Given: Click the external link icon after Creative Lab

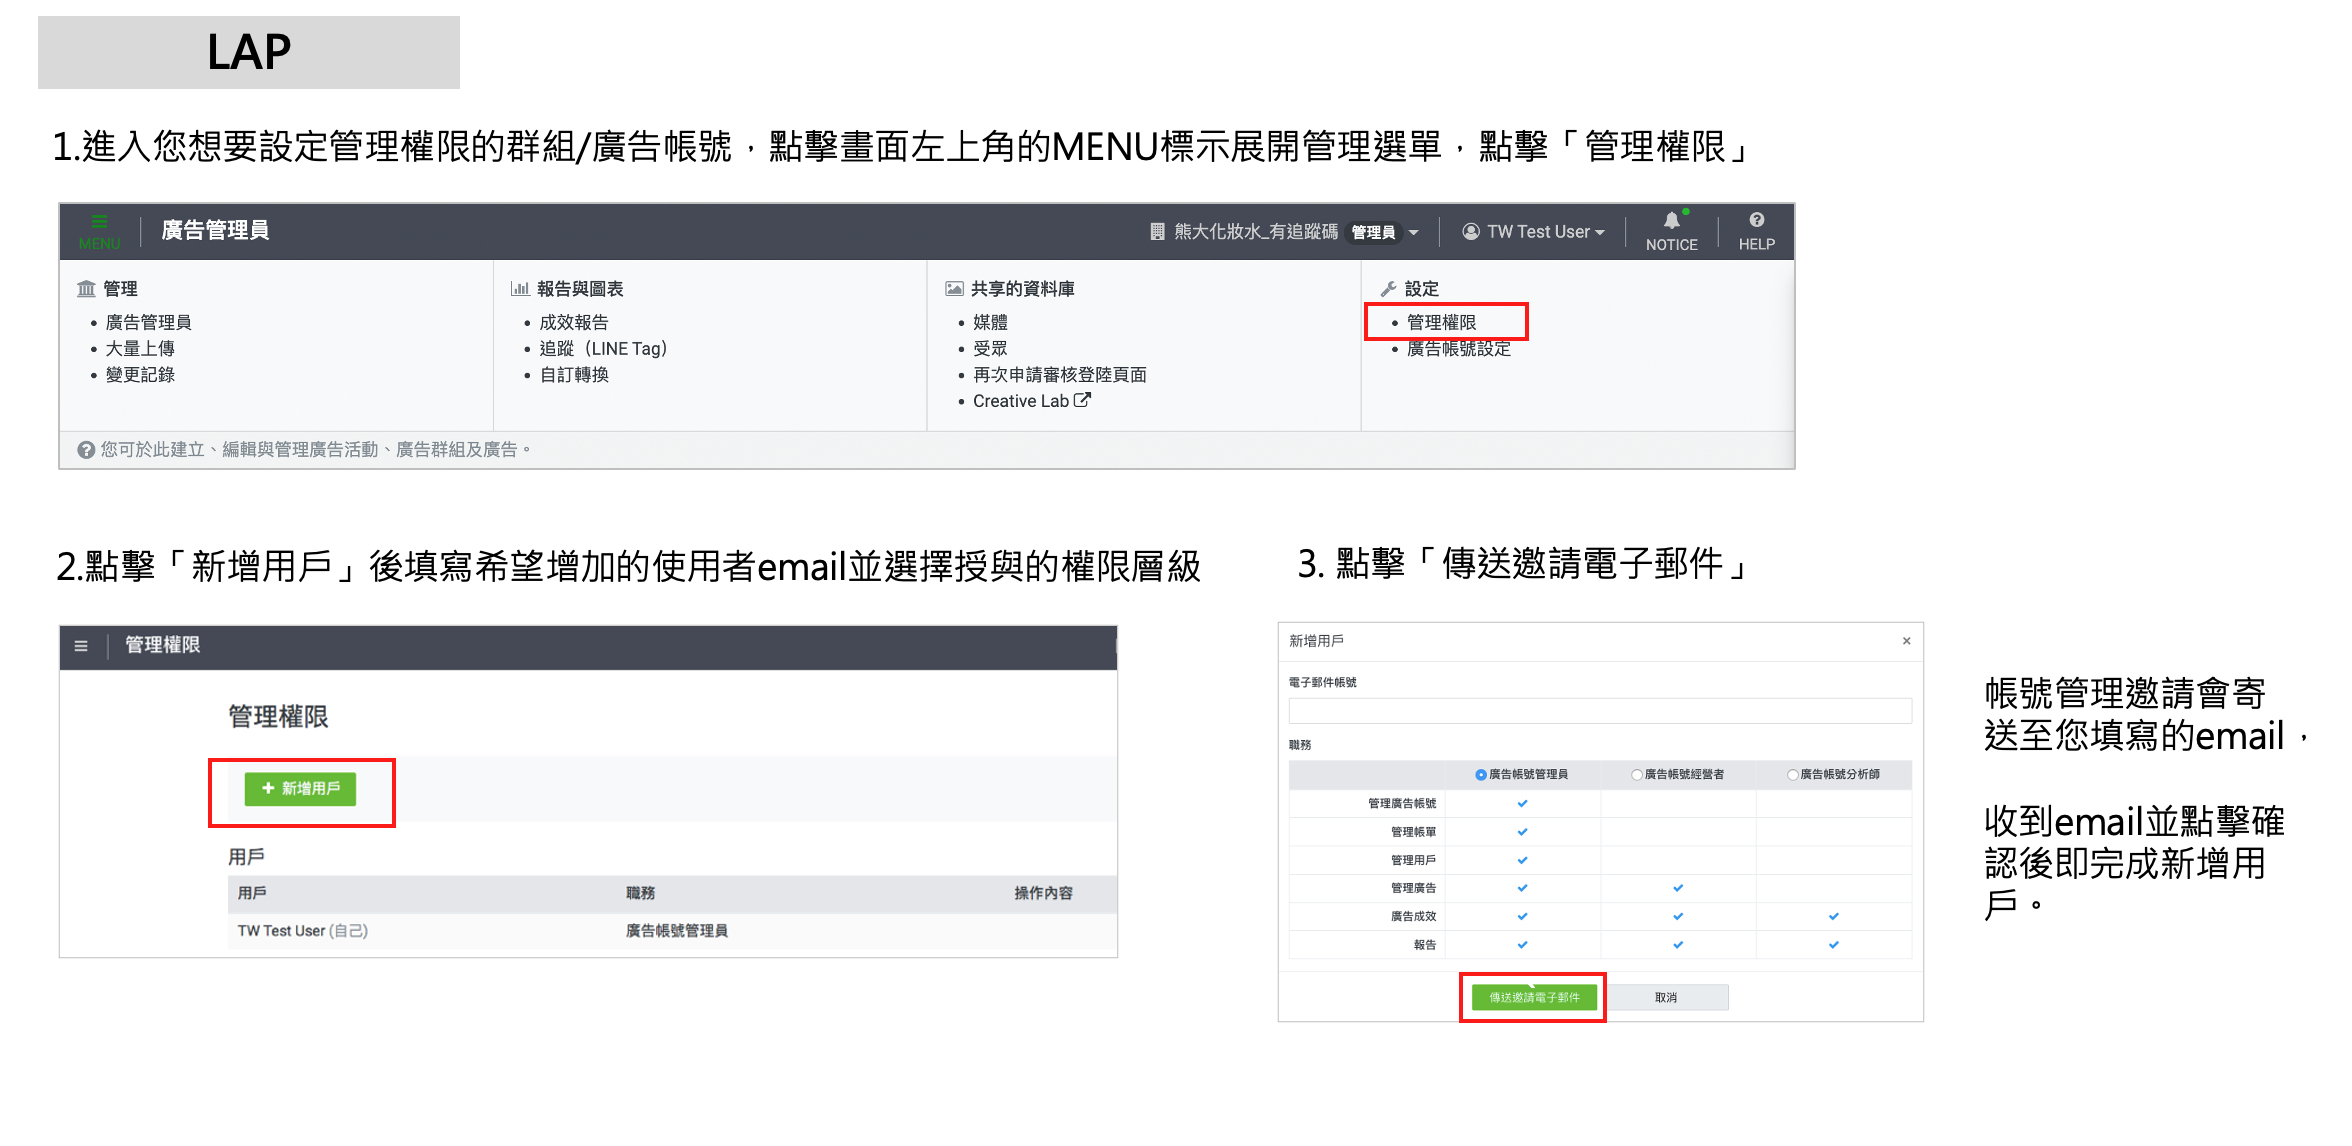Looking at the screenshot, I should click(x=1082, y=400).
